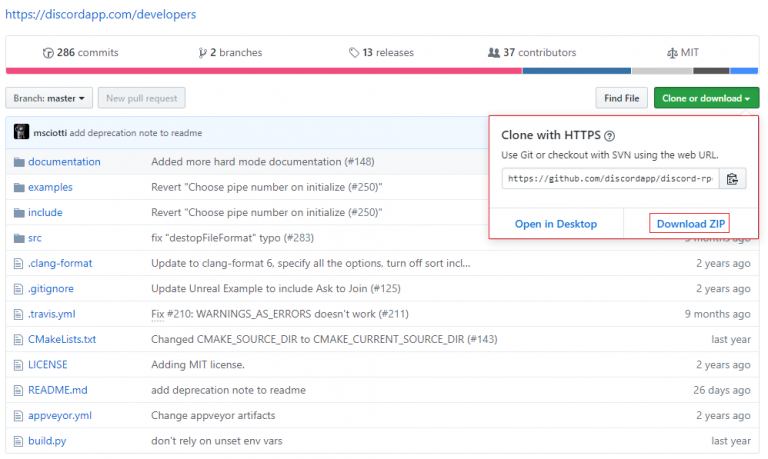Image resolution: width=768 pixels, height=459 pixels.
Task: Click the releases tag icon
Action: (x=354, y=52)
